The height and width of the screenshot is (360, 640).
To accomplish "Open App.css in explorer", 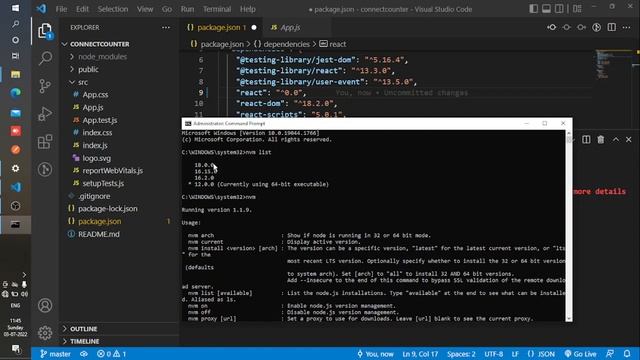I will (95, 95).
